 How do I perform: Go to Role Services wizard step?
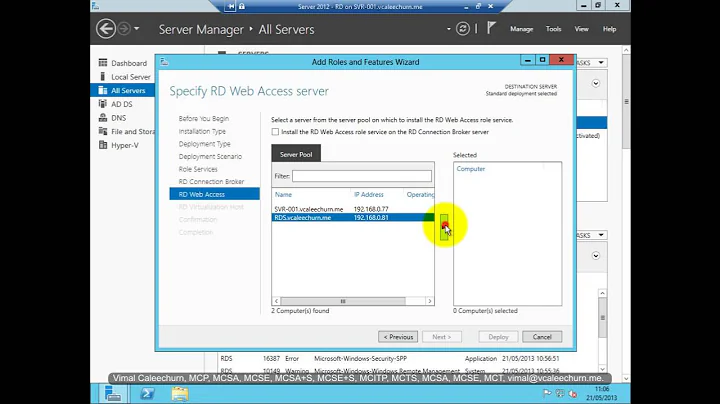[x=198, y=169]
